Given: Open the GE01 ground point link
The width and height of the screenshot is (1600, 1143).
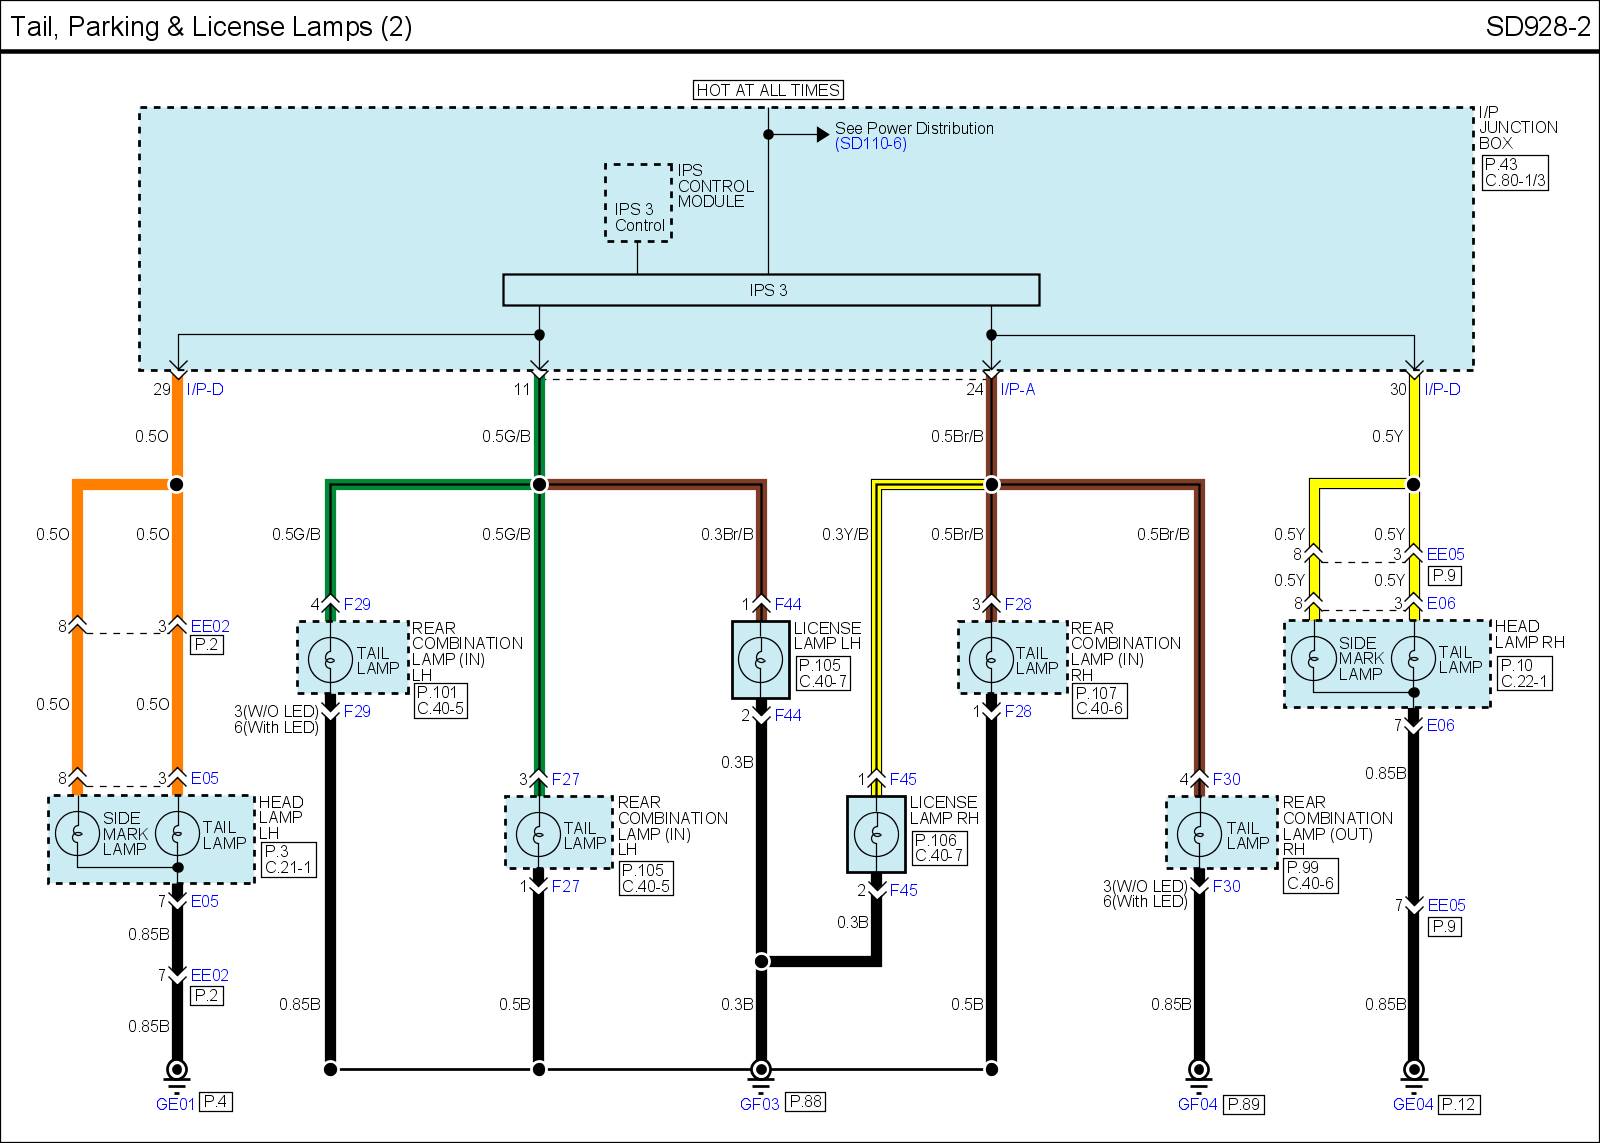Looking at the screenshot, I should click(x=176, y=1104).
